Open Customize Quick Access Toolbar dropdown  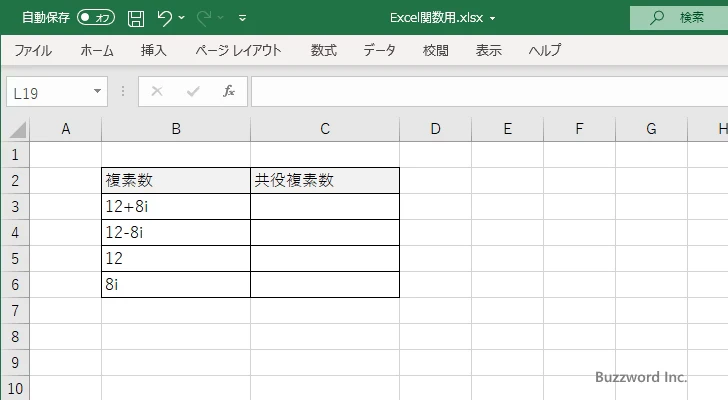pos(242,18)
